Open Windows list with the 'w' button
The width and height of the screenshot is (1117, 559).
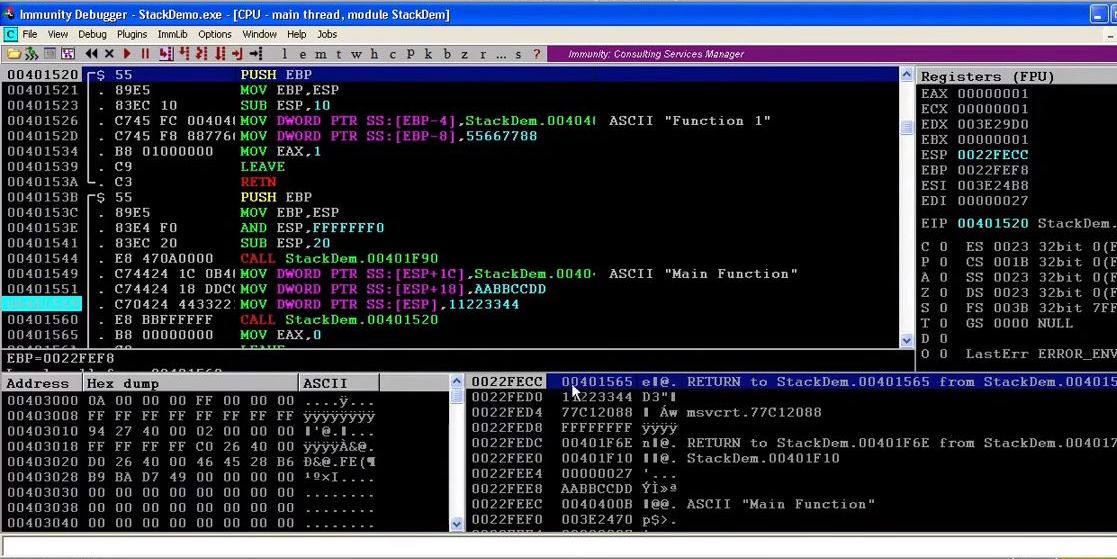pos(355,53)
